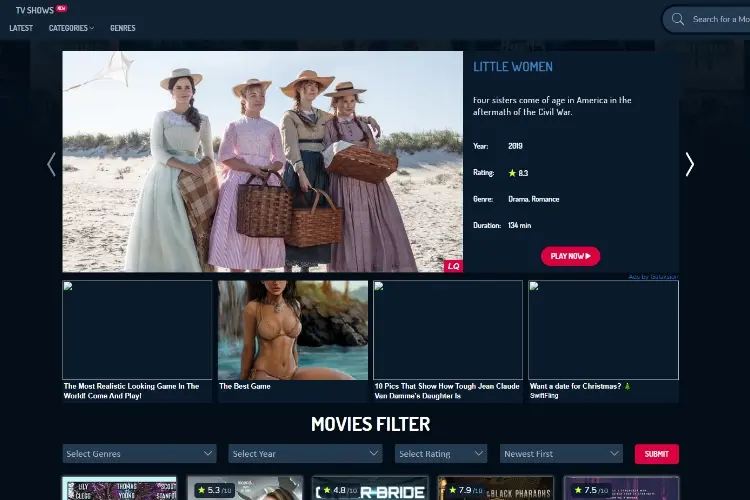
Task: Open the Black Pharaohs poster rated 7.9
Action: pyautogui.click(x=496, y=488)
